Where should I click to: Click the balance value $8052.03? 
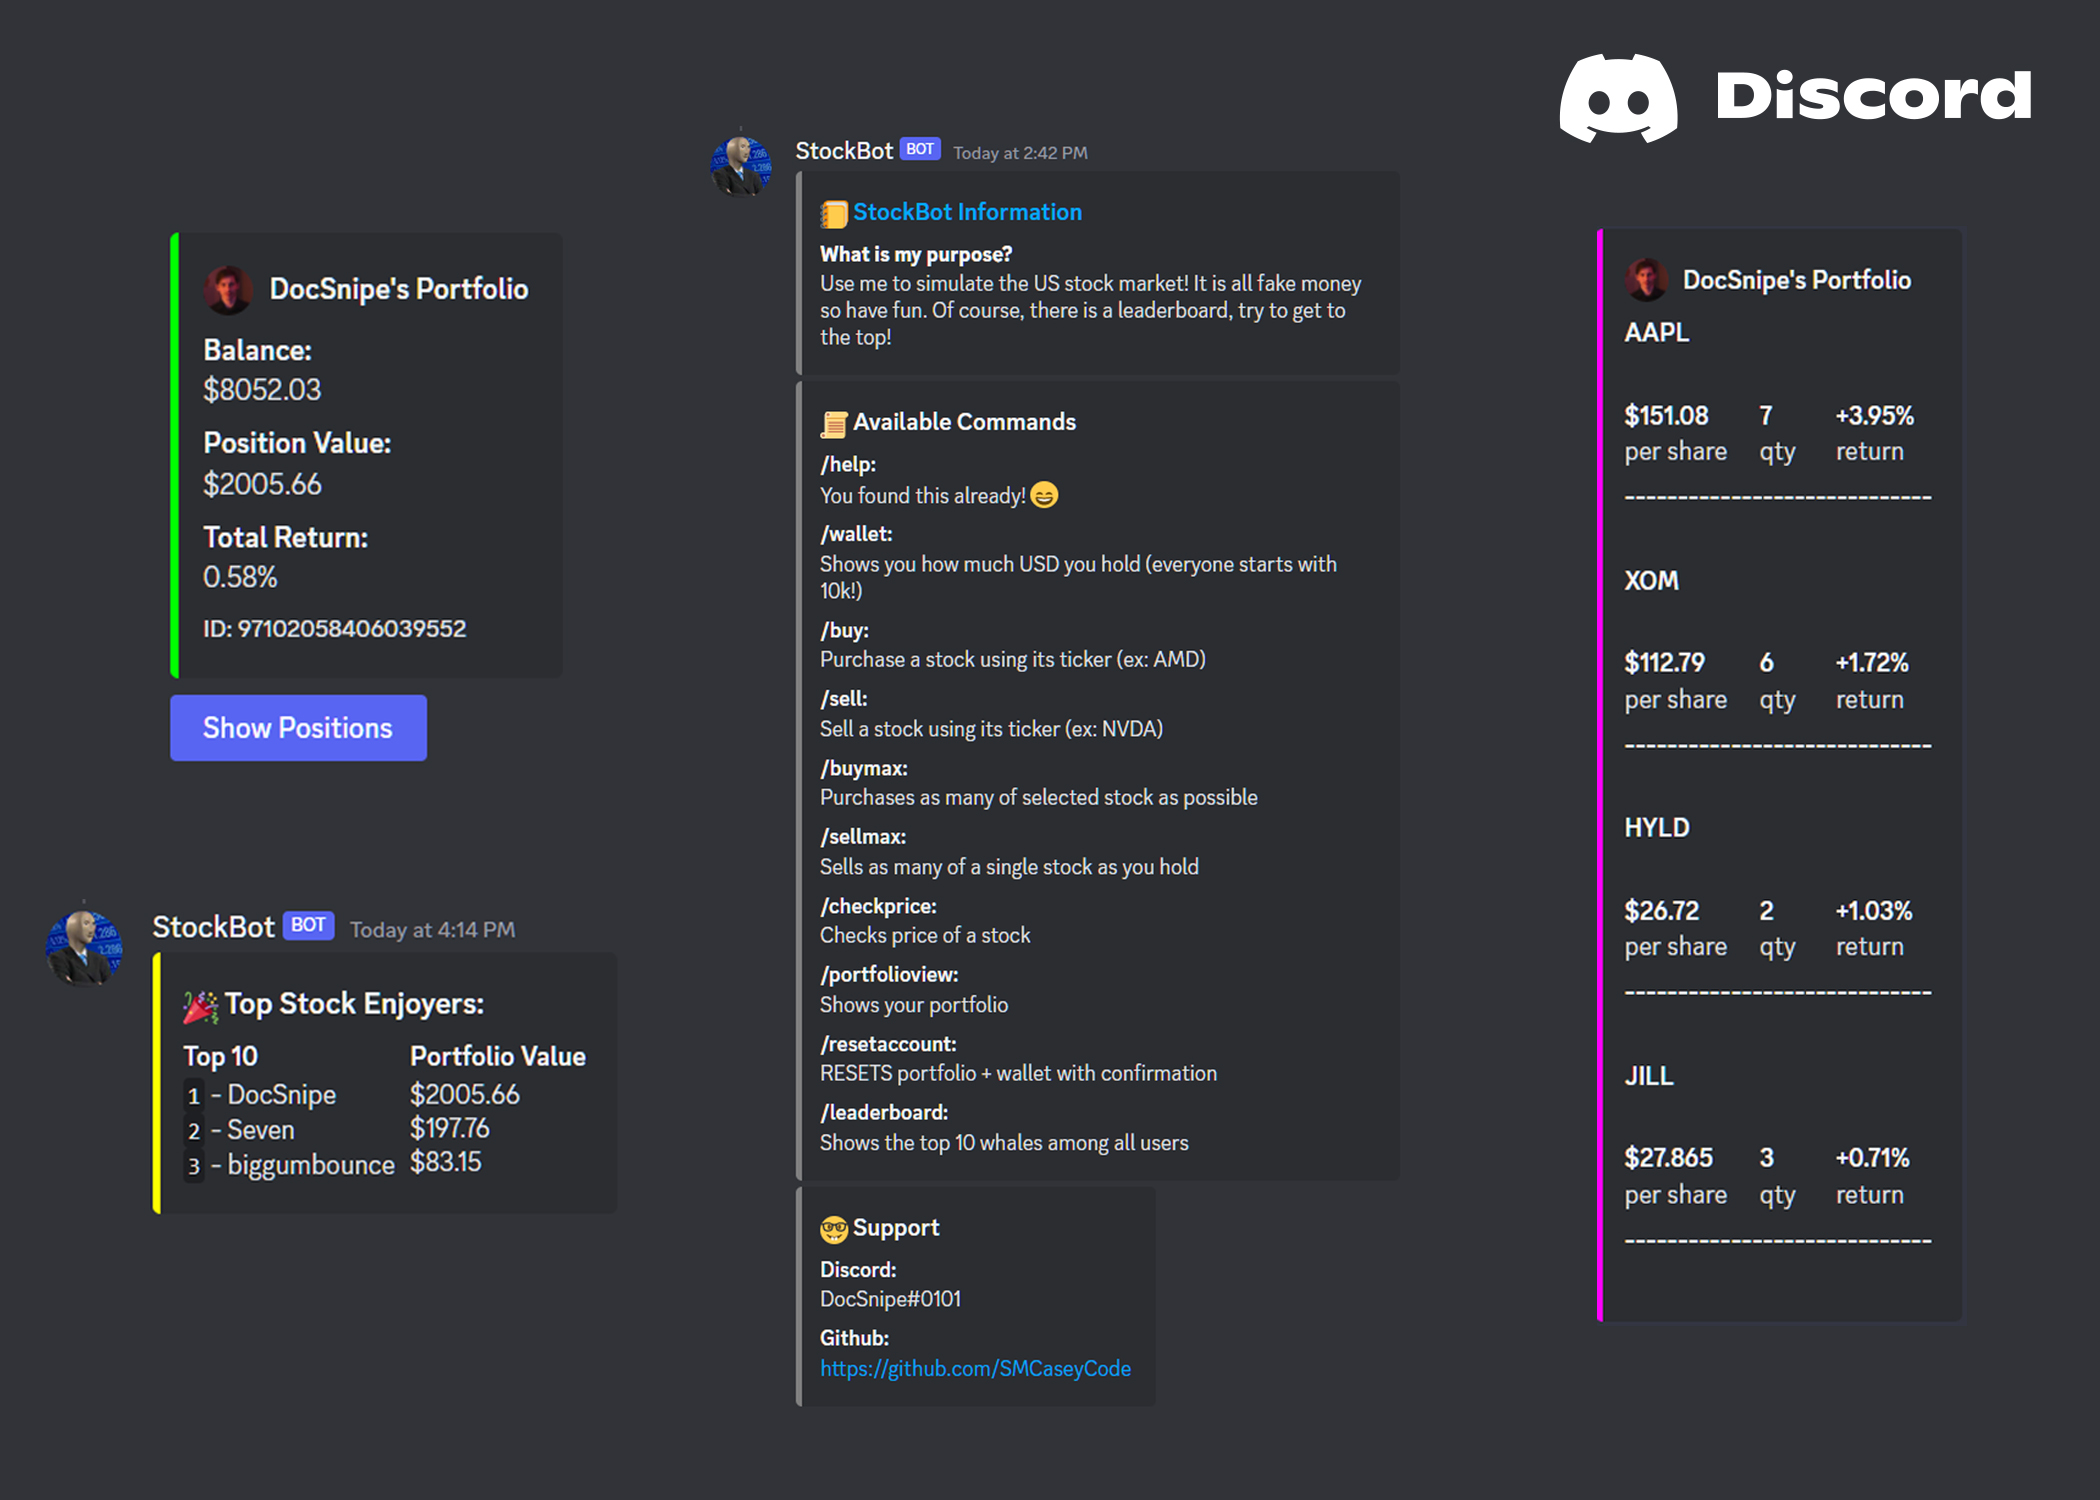click(262, 389)
